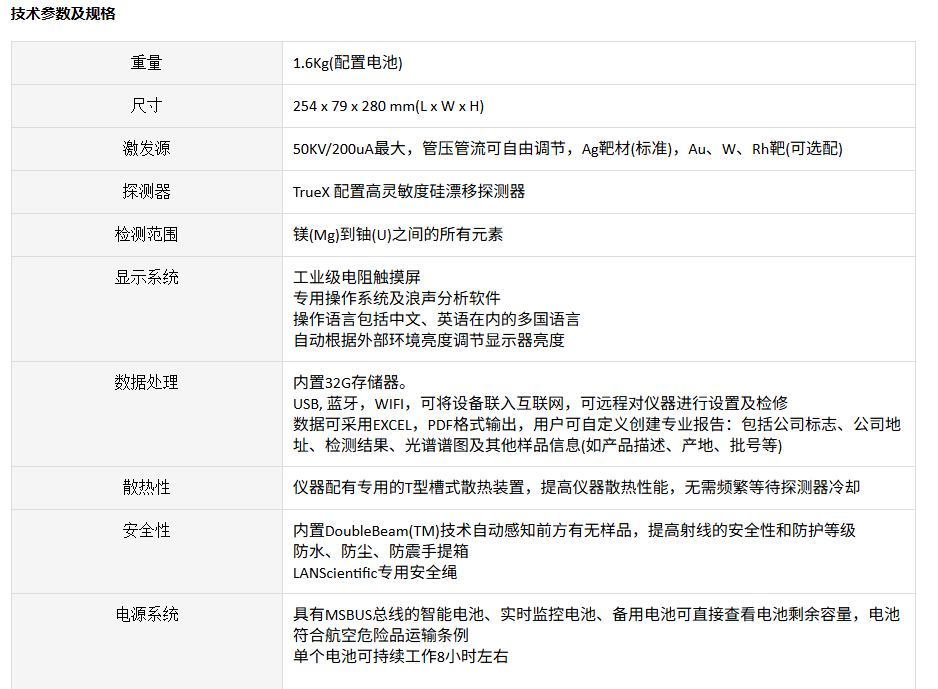Click the 探测器 row label
This screenshot has width=938, height=689.
pos(146,191)
